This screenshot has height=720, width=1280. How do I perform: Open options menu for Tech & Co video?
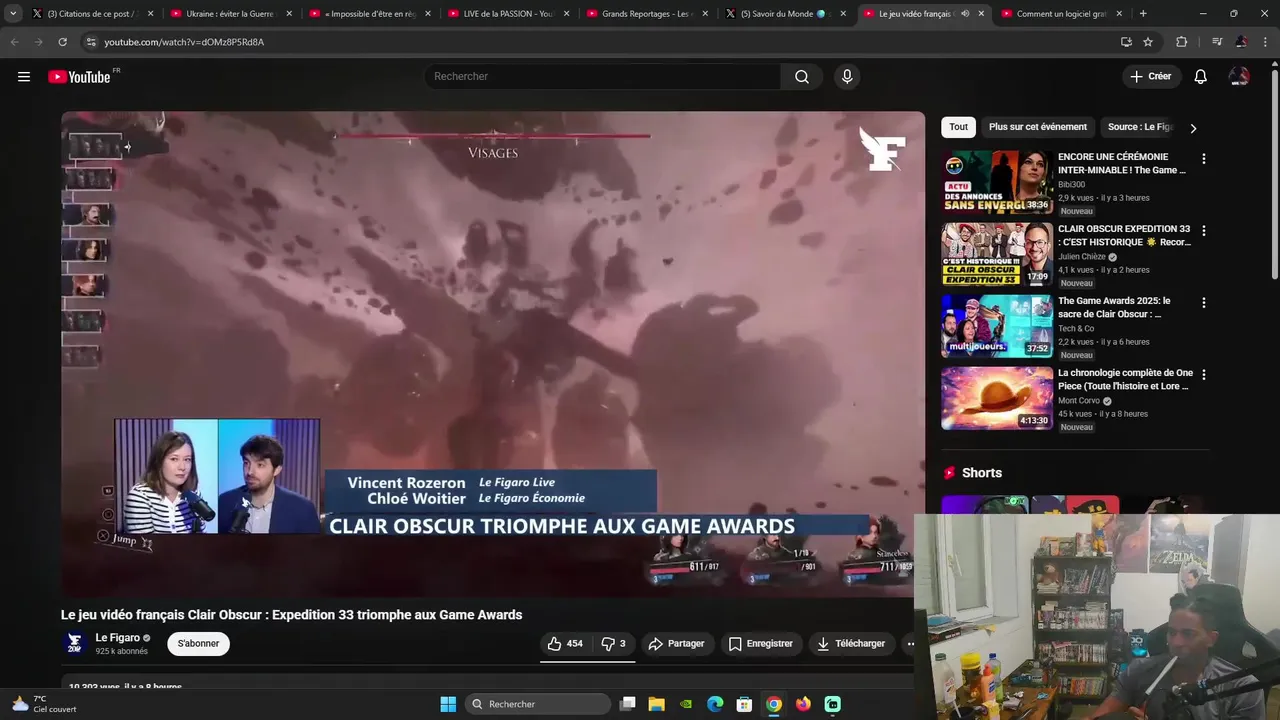click(x=1203, y=303)
